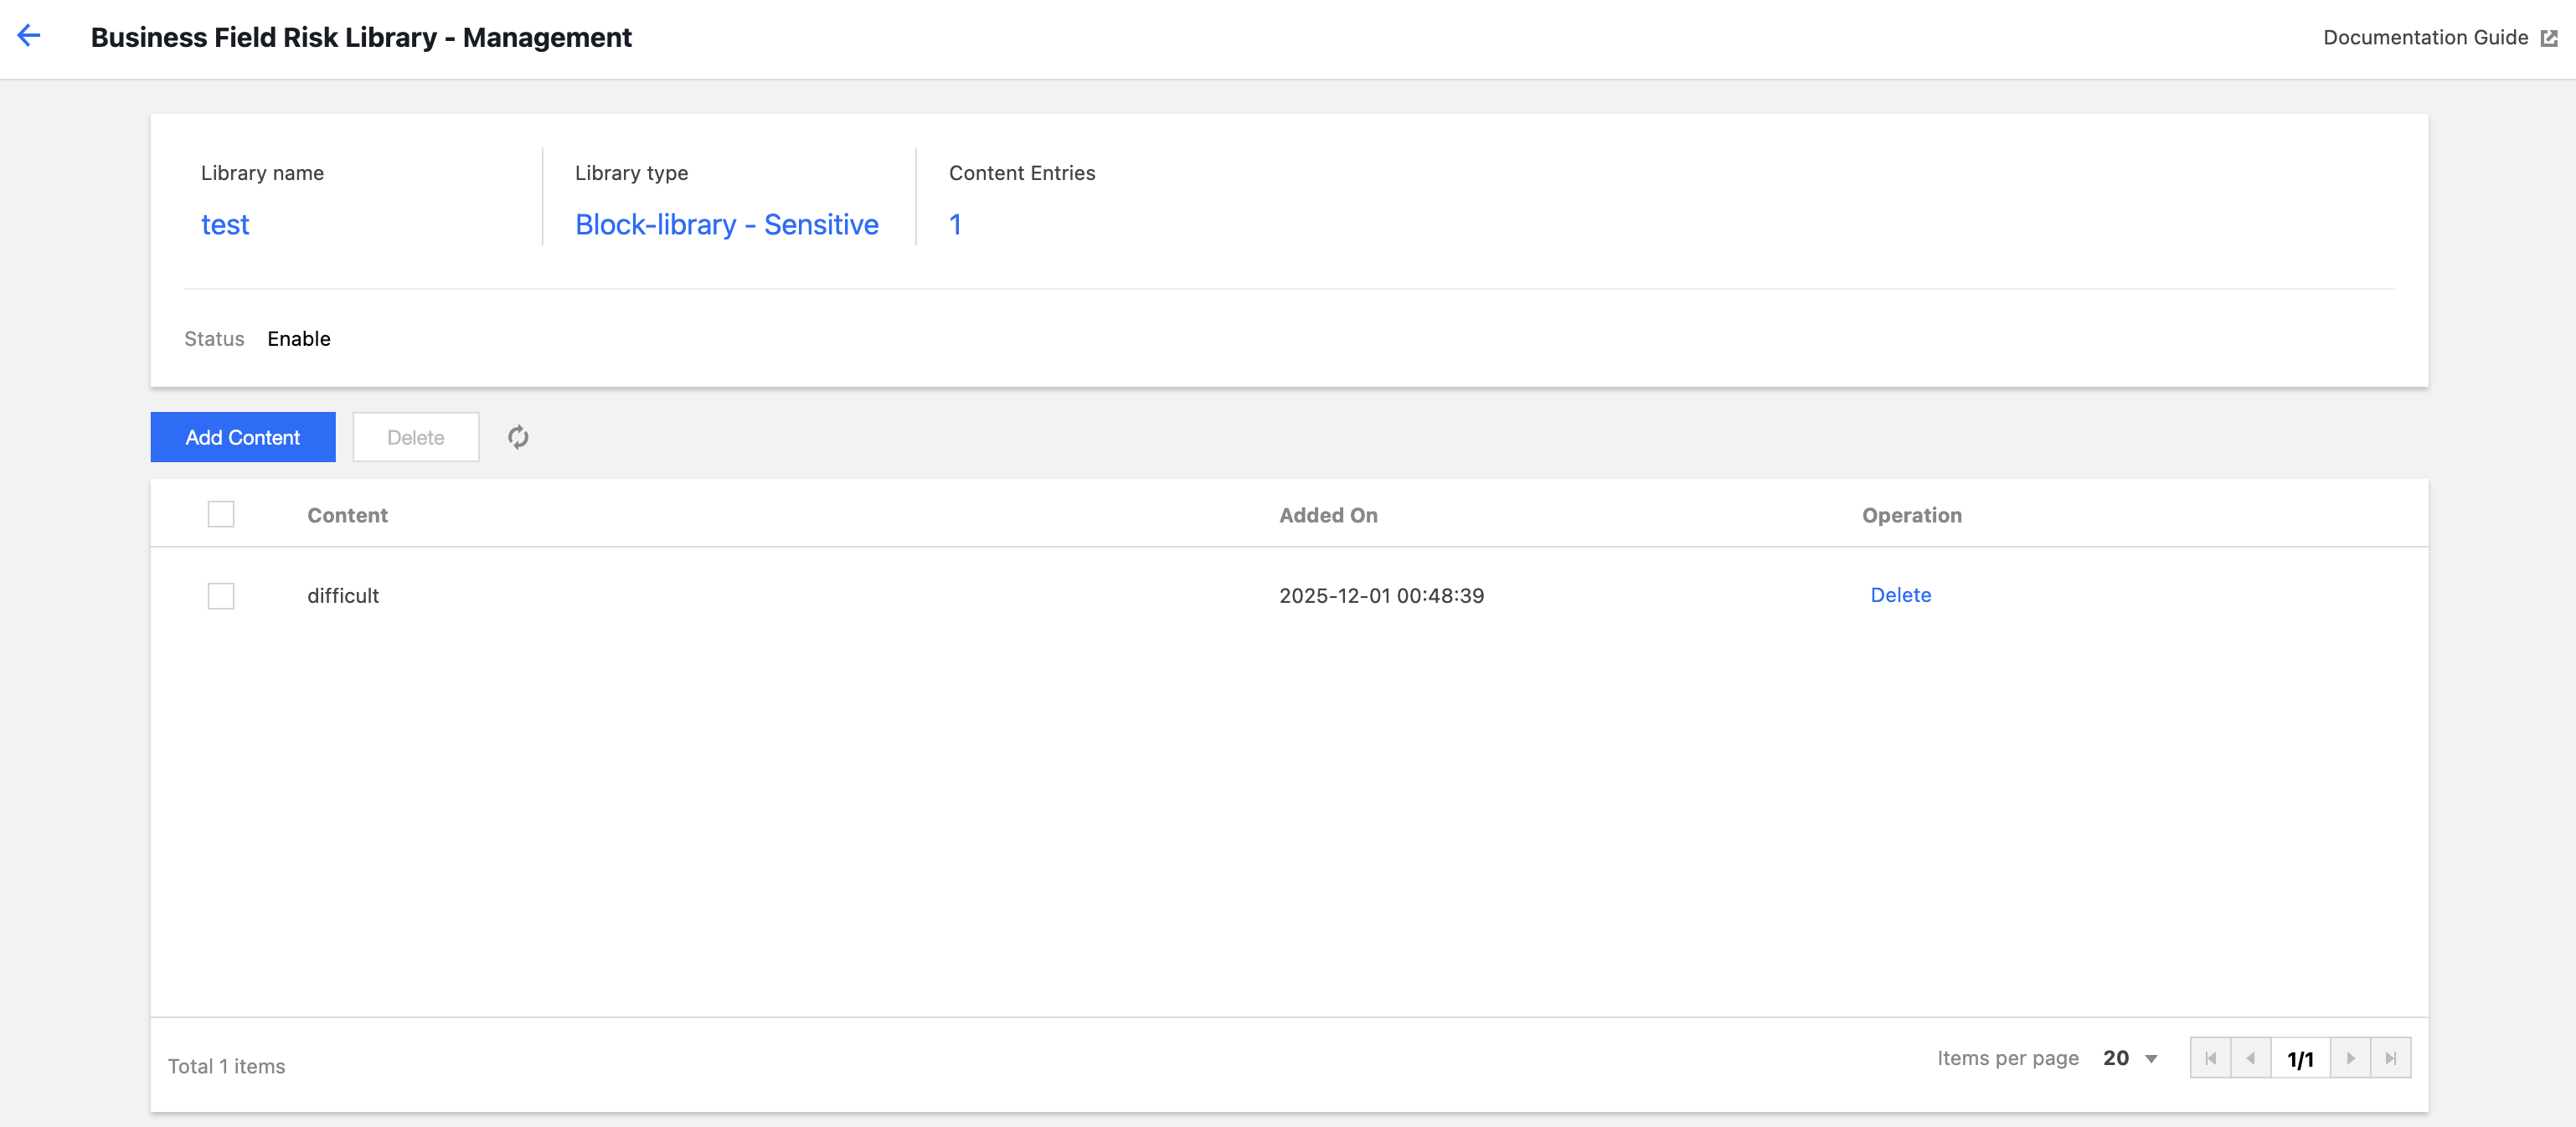Click the library name 'test'
The image size is (2576, 1127).
coord(225,225)
